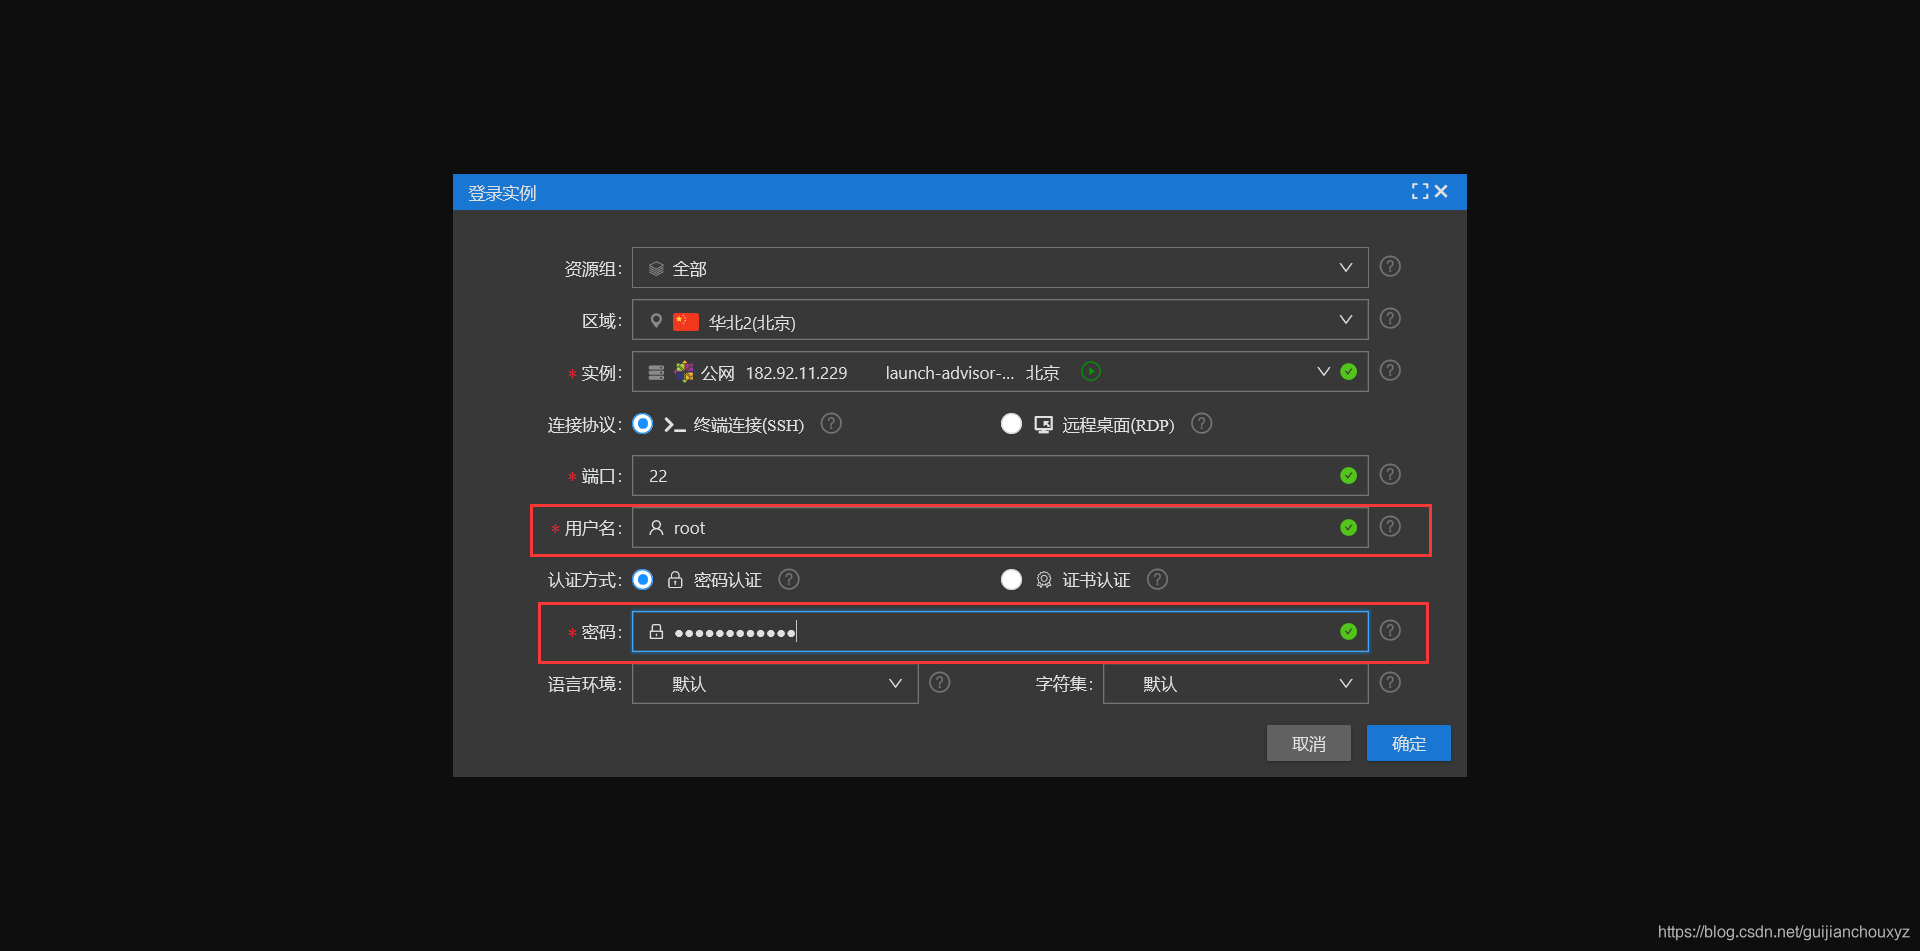Click the server icon in 实例 field
1920x951 pixels.
656,372
